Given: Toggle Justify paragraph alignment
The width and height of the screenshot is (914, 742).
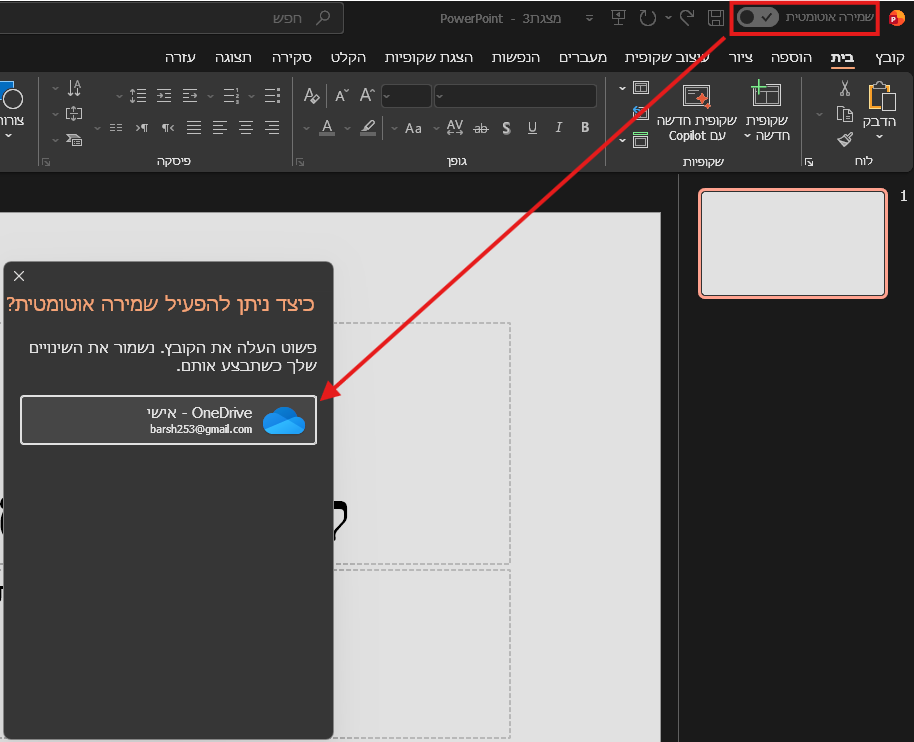Looking at the screenshot, I should pyautogui.click(x=194, y=128).
